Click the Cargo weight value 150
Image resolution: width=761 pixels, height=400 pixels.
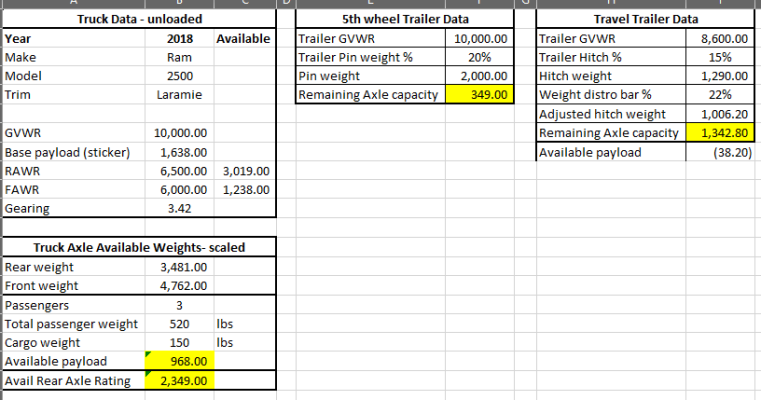point(180,343)
